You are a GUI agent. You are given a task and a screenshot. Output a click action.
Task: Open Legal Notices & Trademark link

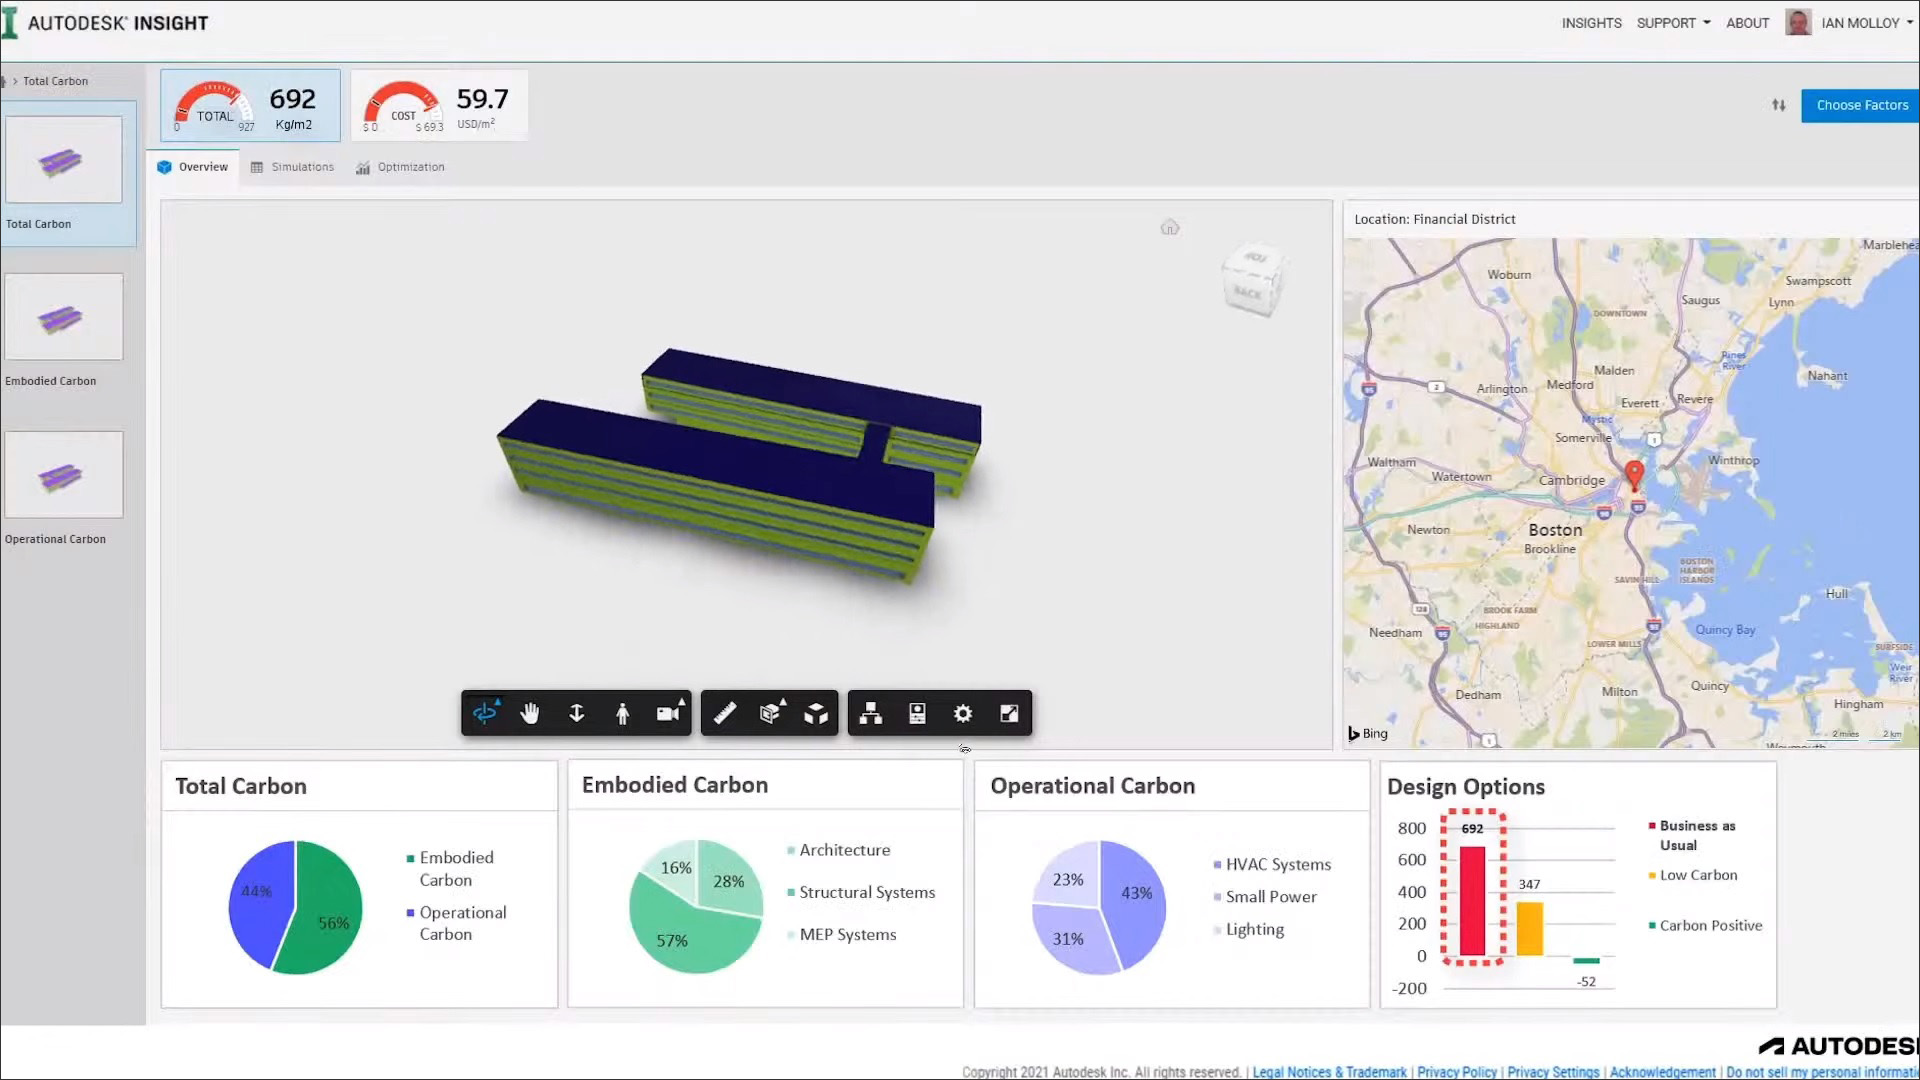coord(1329,1072)
